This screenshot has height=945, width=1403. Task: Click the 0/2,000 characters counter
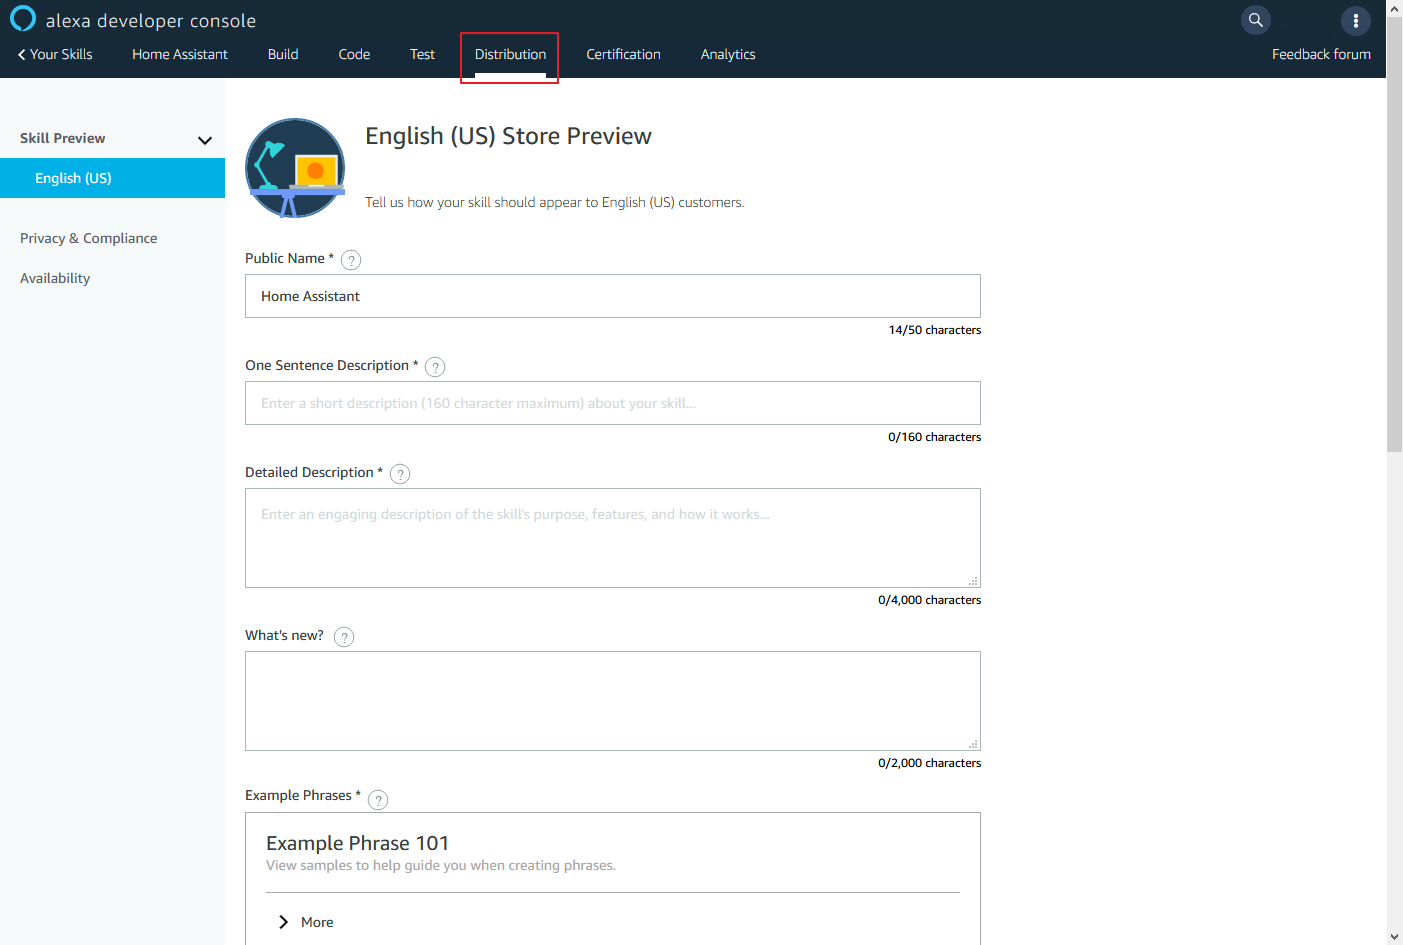coord(930,763)
